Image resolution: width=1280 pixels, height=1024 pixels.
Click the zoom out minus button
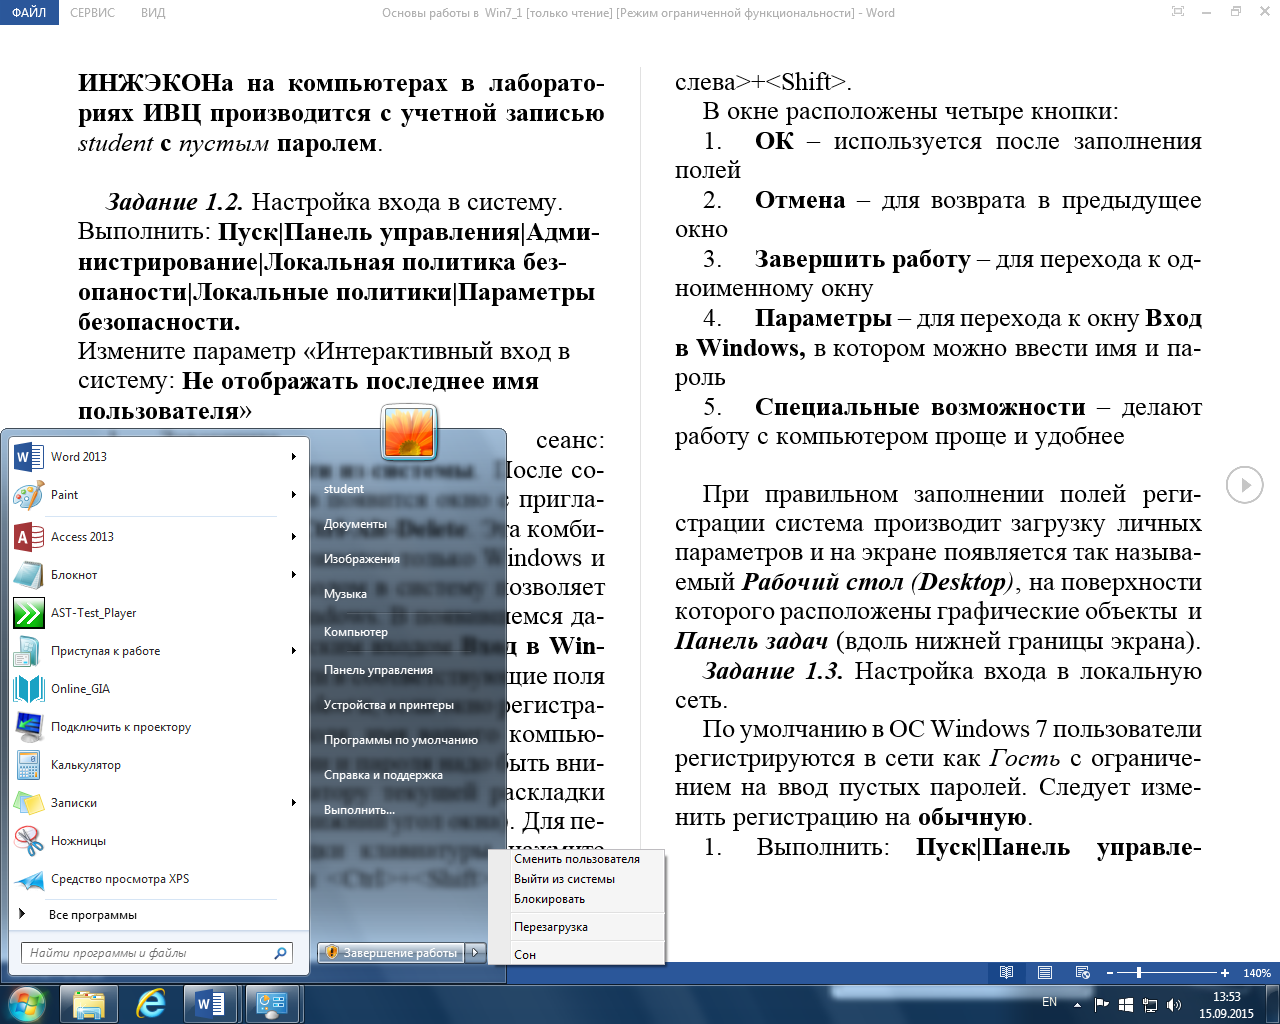pos(1109,972)
